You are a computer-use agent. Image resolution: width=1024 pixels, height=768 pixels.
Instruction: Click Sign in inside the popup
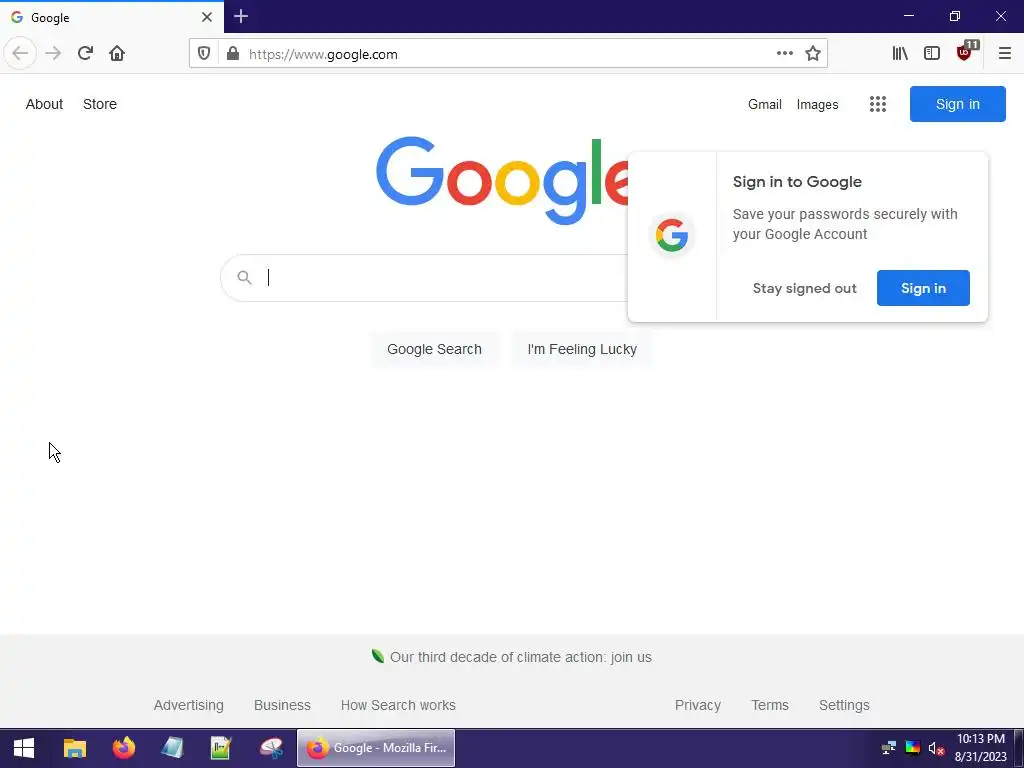(x=923, y=288)
